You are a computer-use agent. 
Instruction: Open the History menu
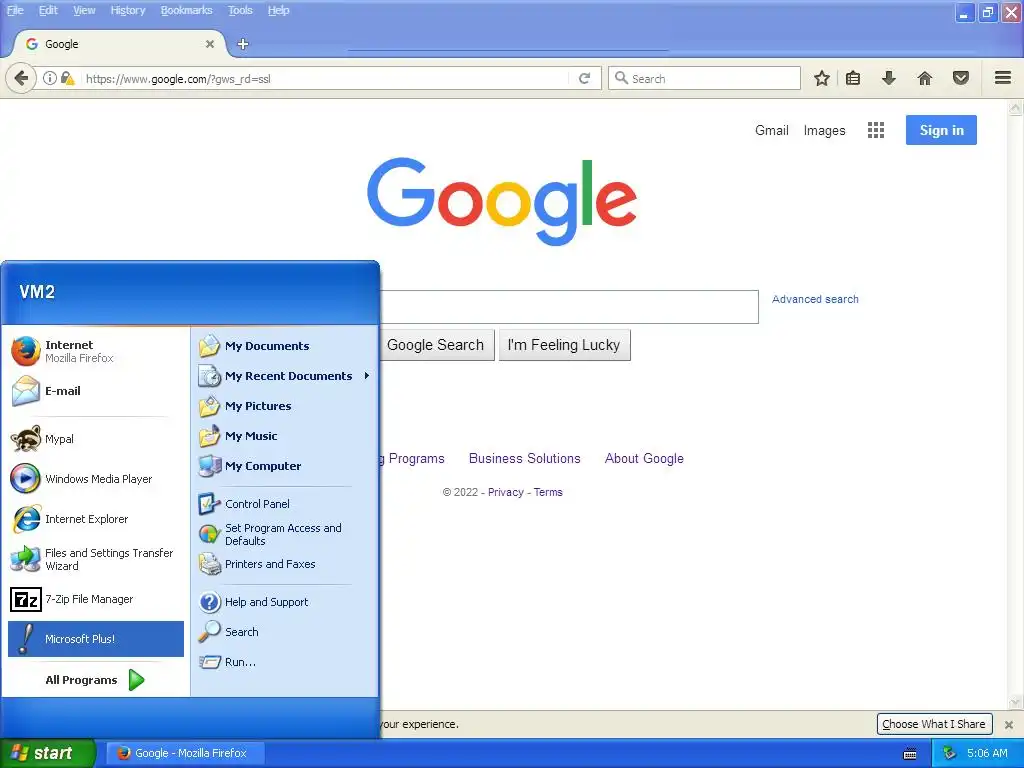click(128, 10)
